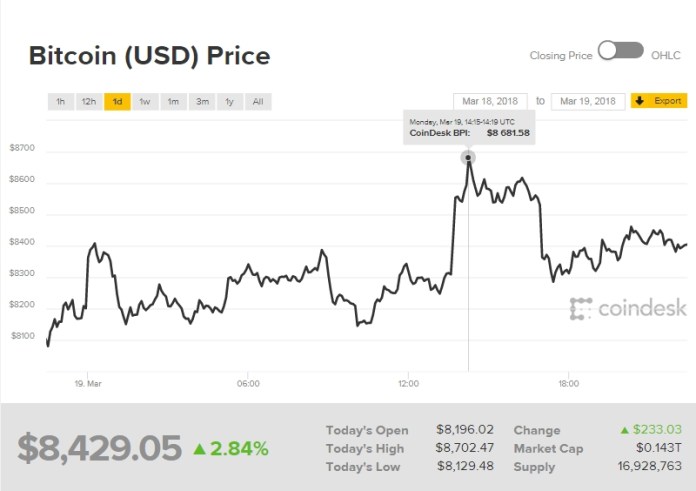Click the Closing Price label
Viewport: 696px width, 491px height.
coord(560,56)
